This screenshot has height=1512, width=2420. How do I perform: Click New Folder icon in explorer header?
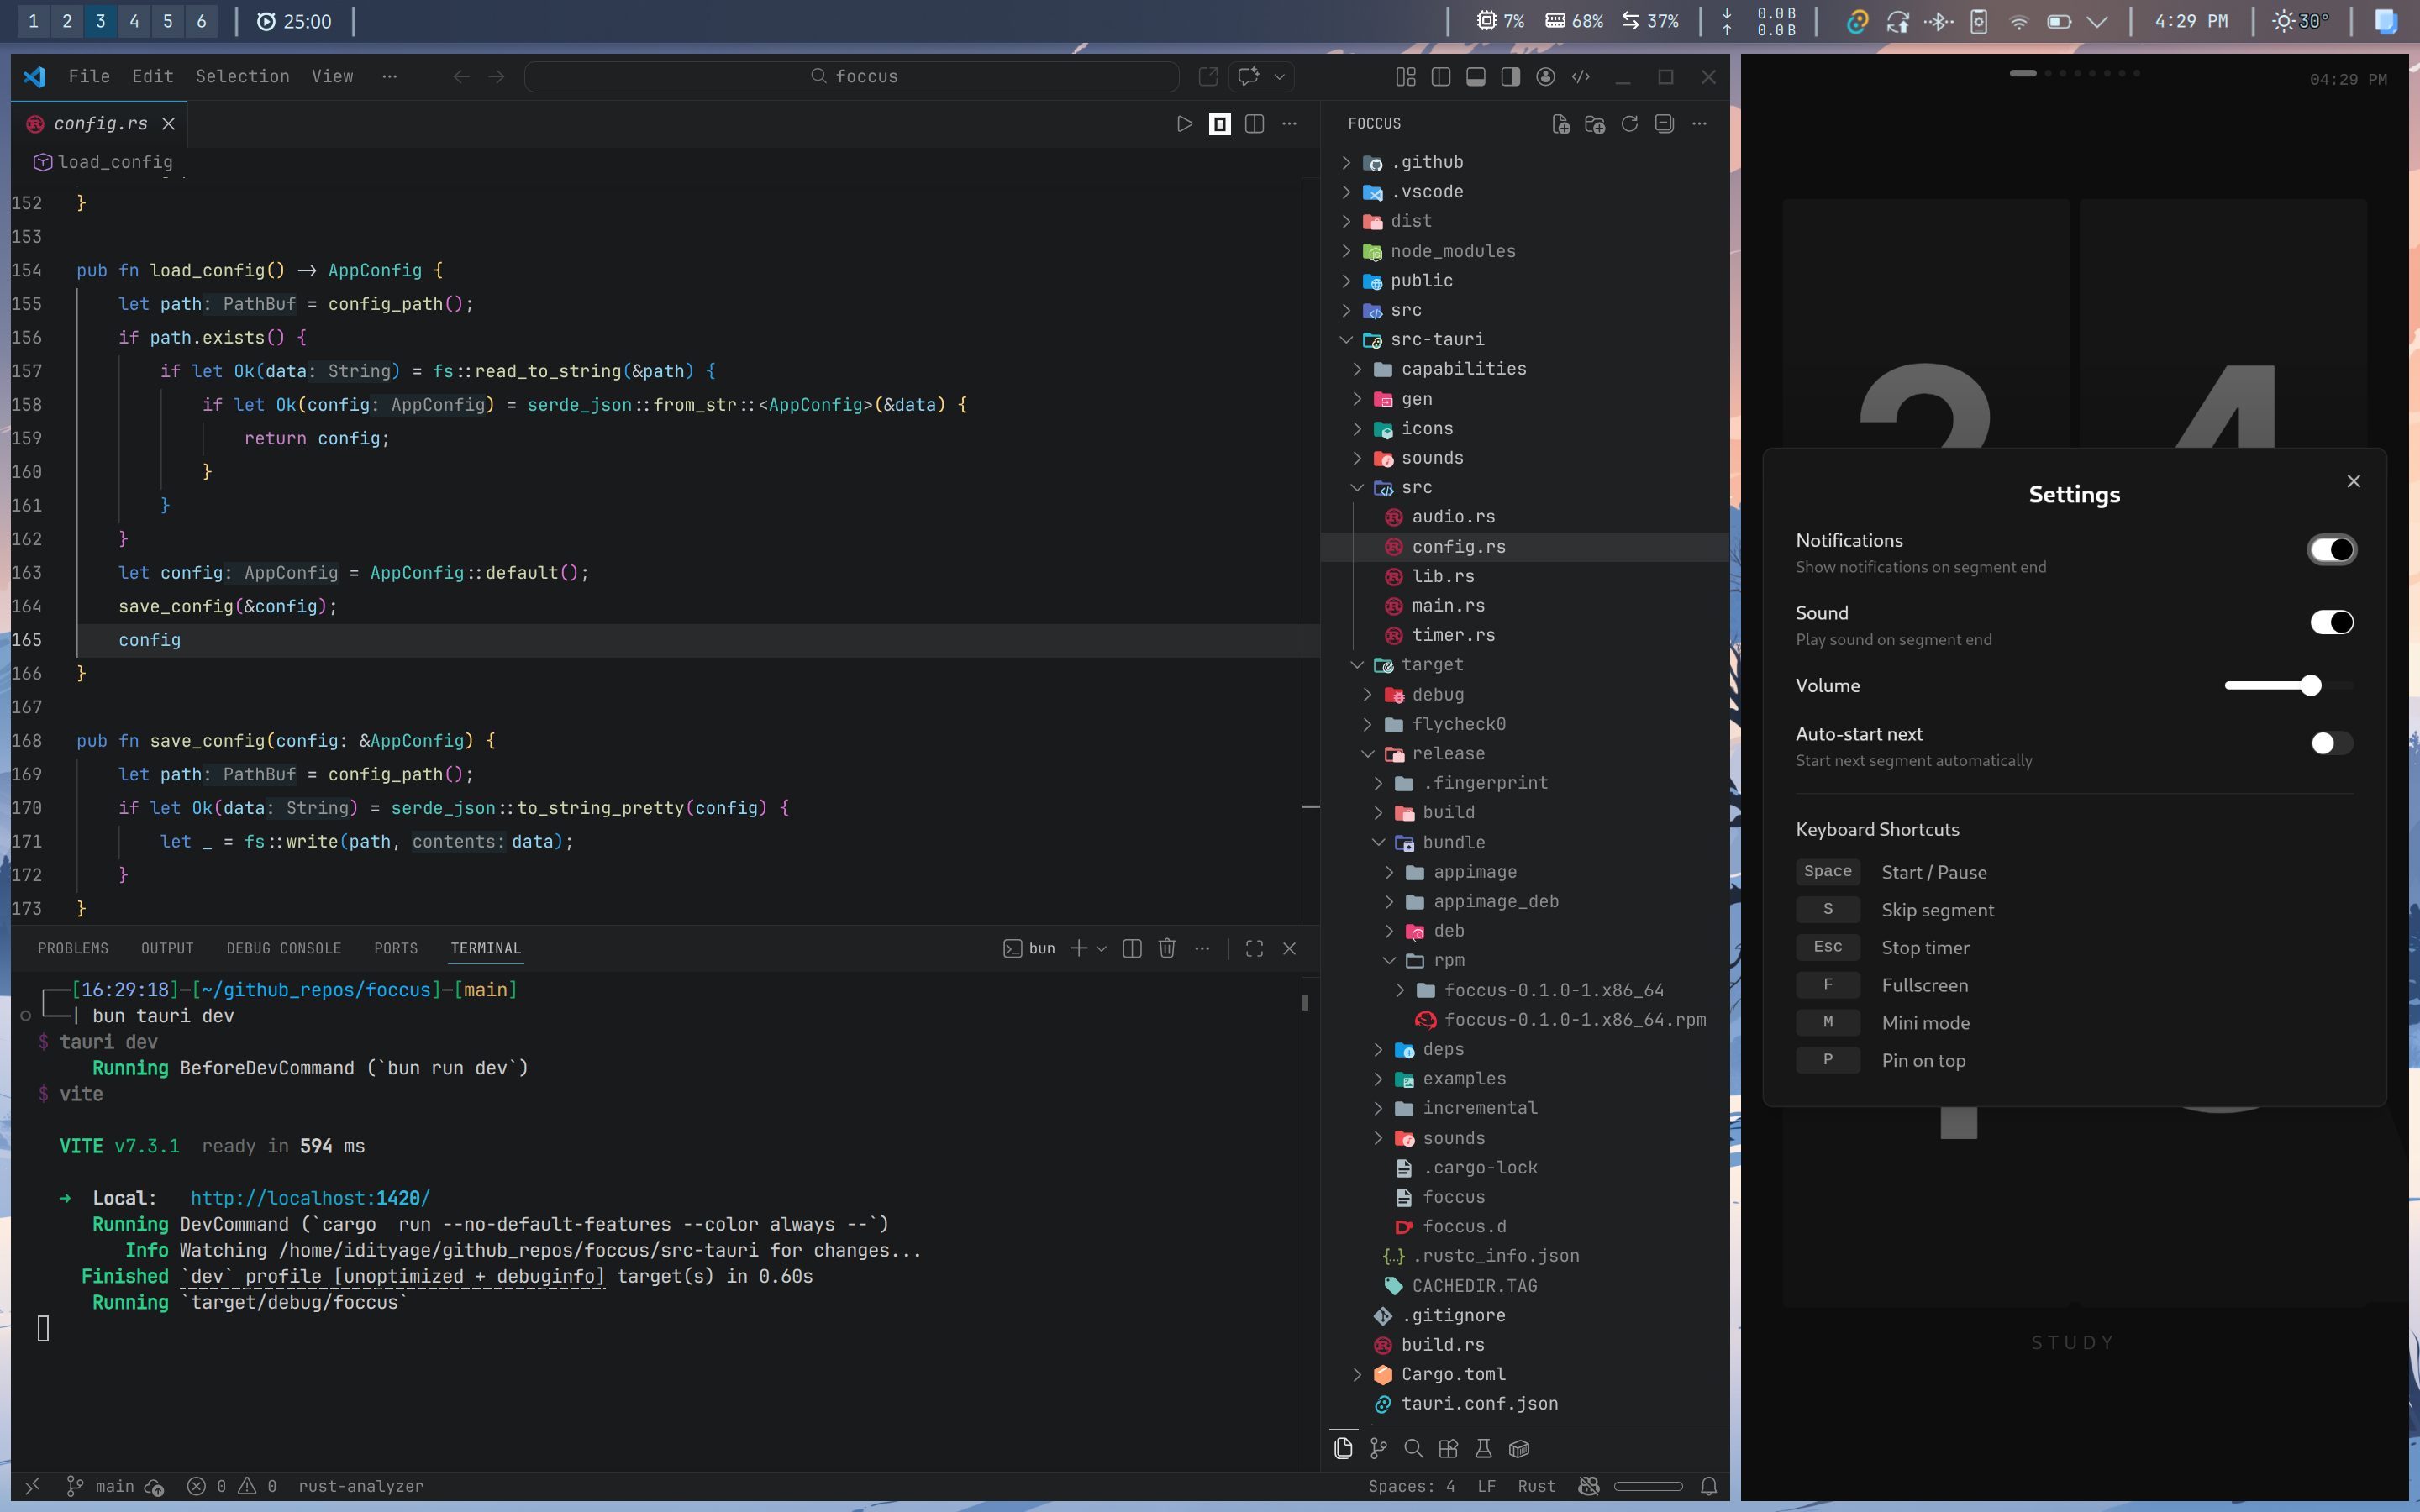pyautogui.click(x=1595, y=123)
